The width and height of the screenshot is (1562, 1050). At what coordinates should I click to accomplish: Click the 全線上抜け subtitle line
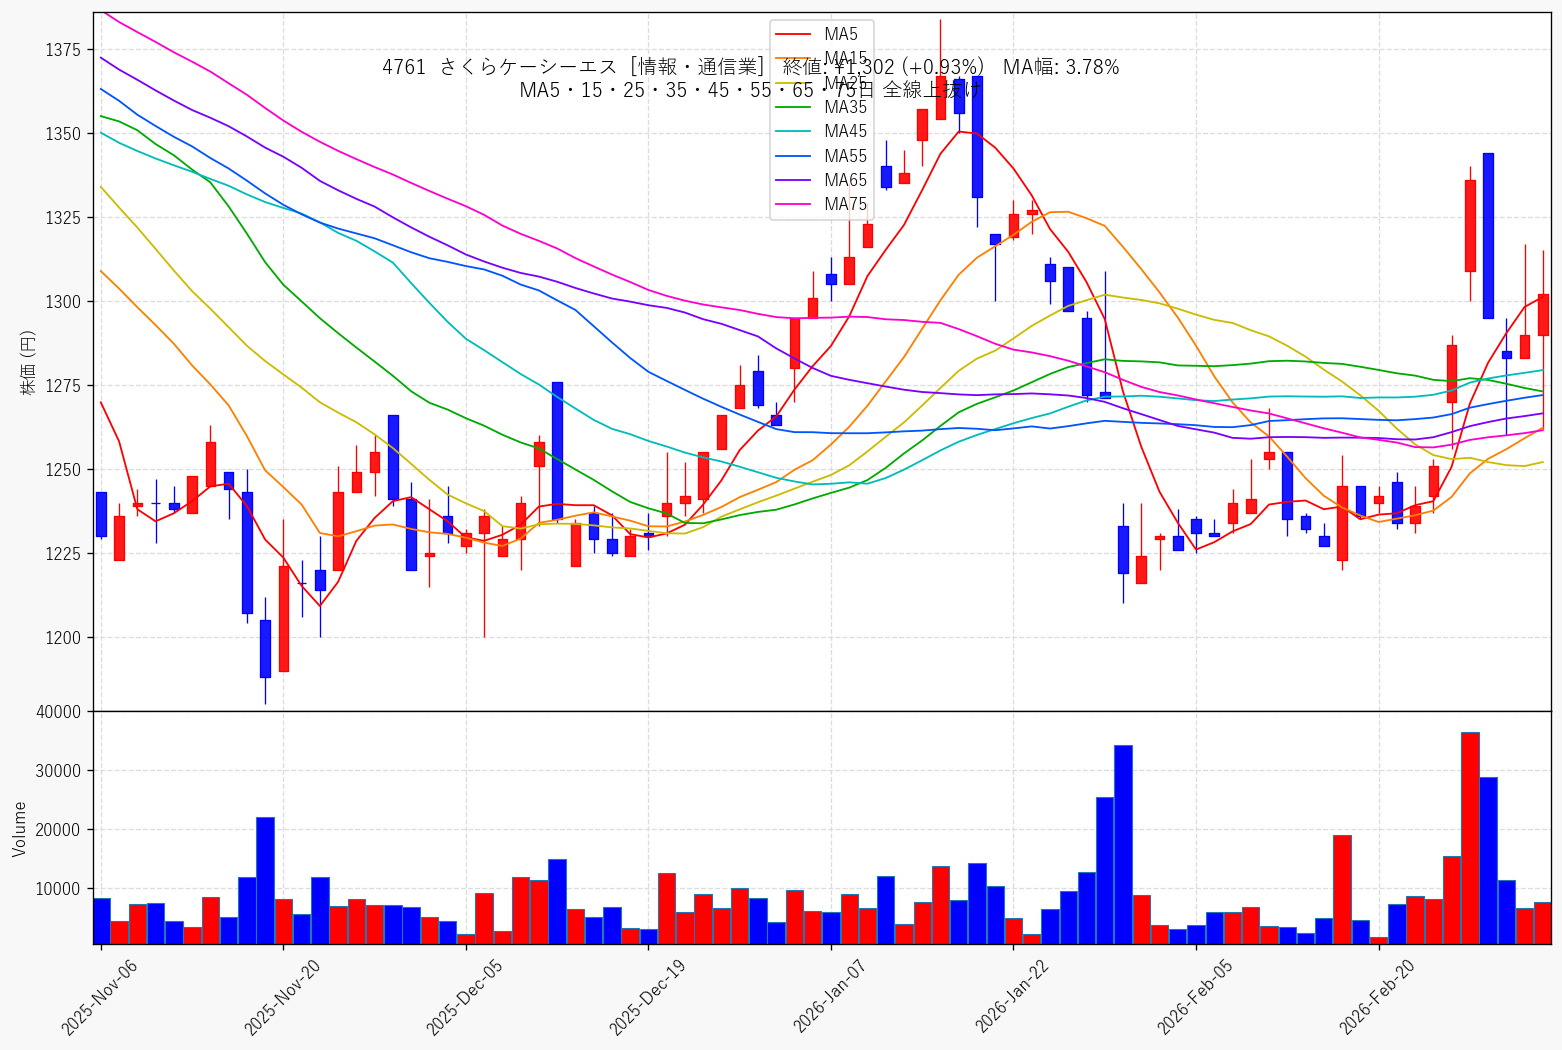point(750,90)
